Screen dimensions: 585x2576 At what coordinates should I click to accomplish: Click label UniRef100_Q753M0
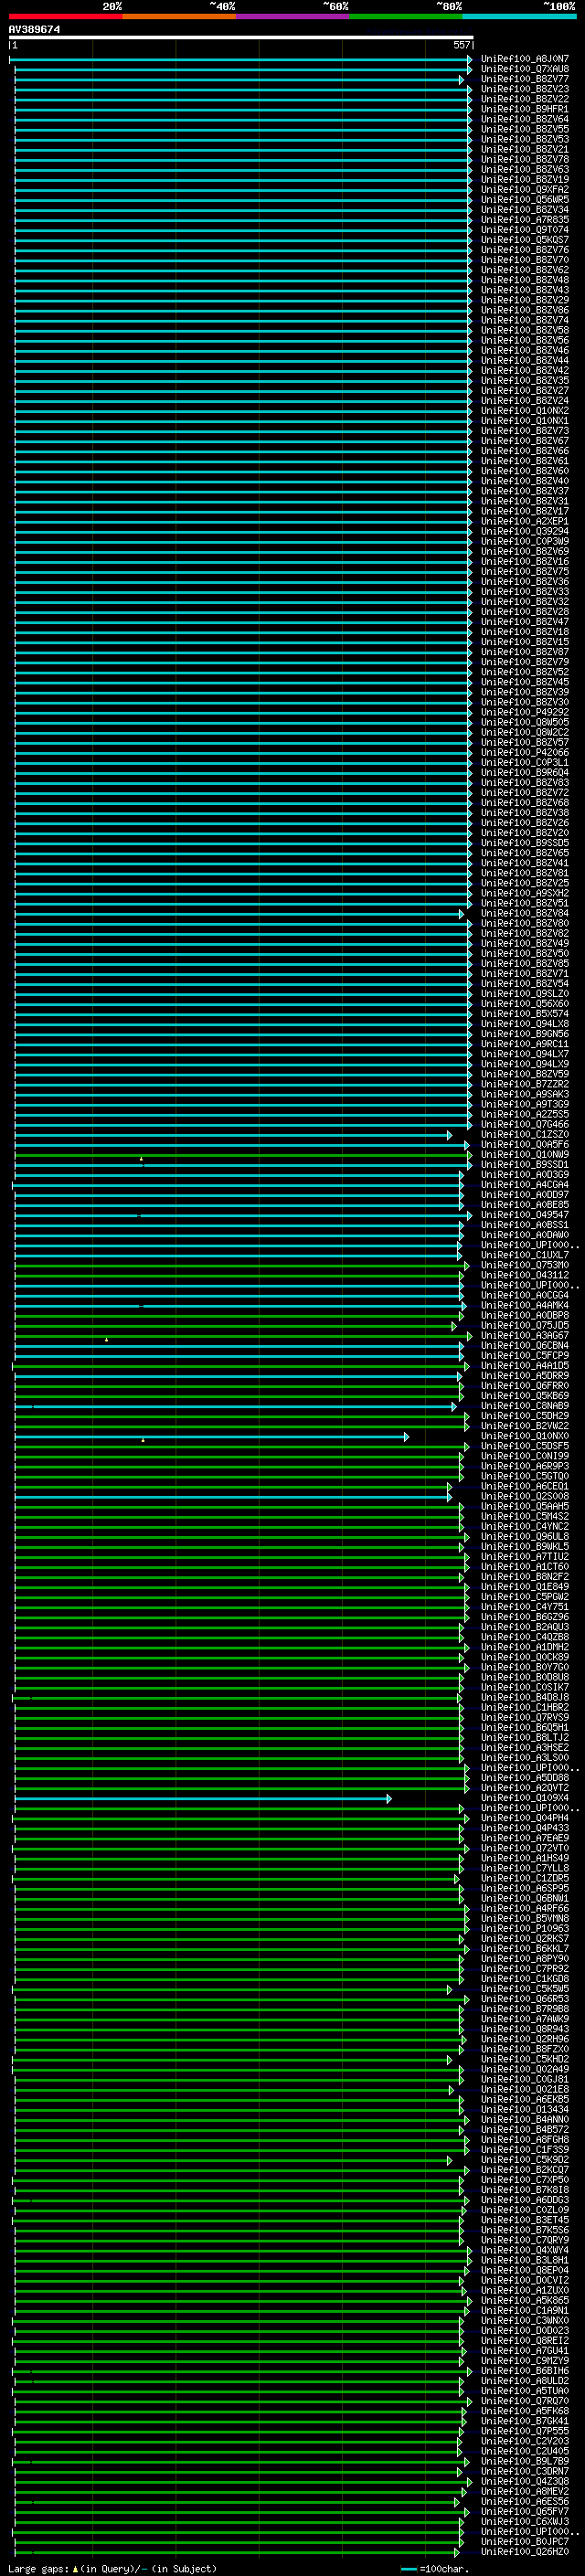tap(524, 1265)
